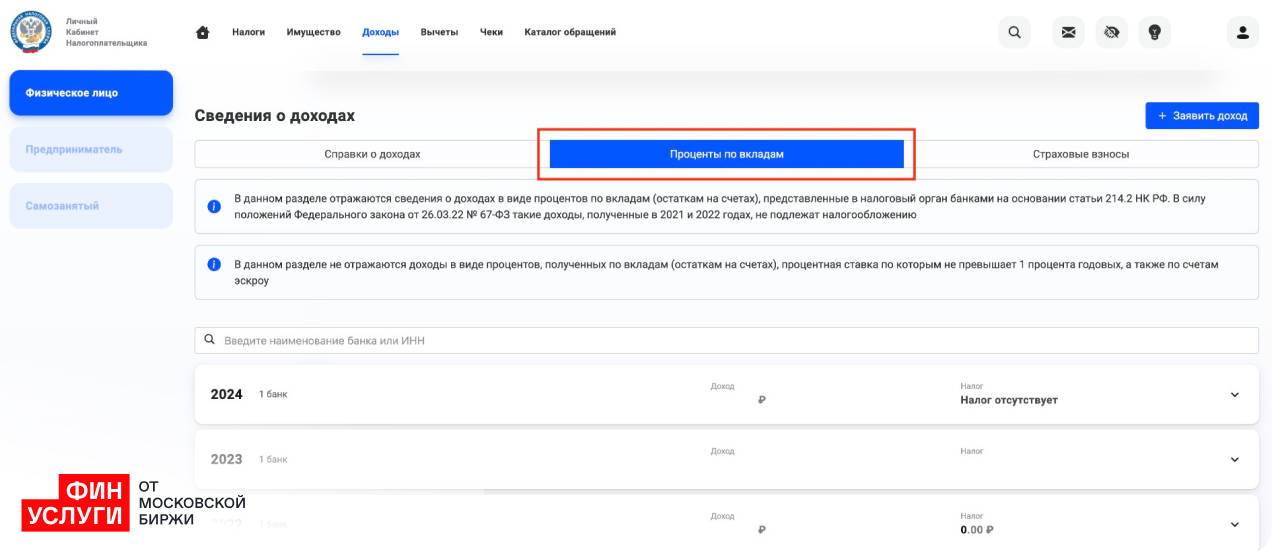Click the Заявить доход button
Viewport: 1272px width, 553px height.
tap(1201, 116)
